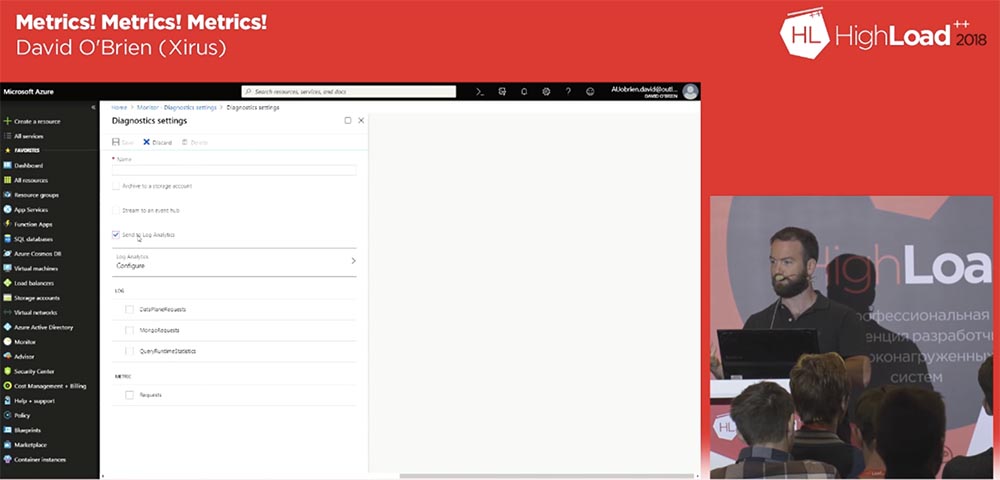
Task: Open Dashboard from the sidebar
Action: coord(28,165)
